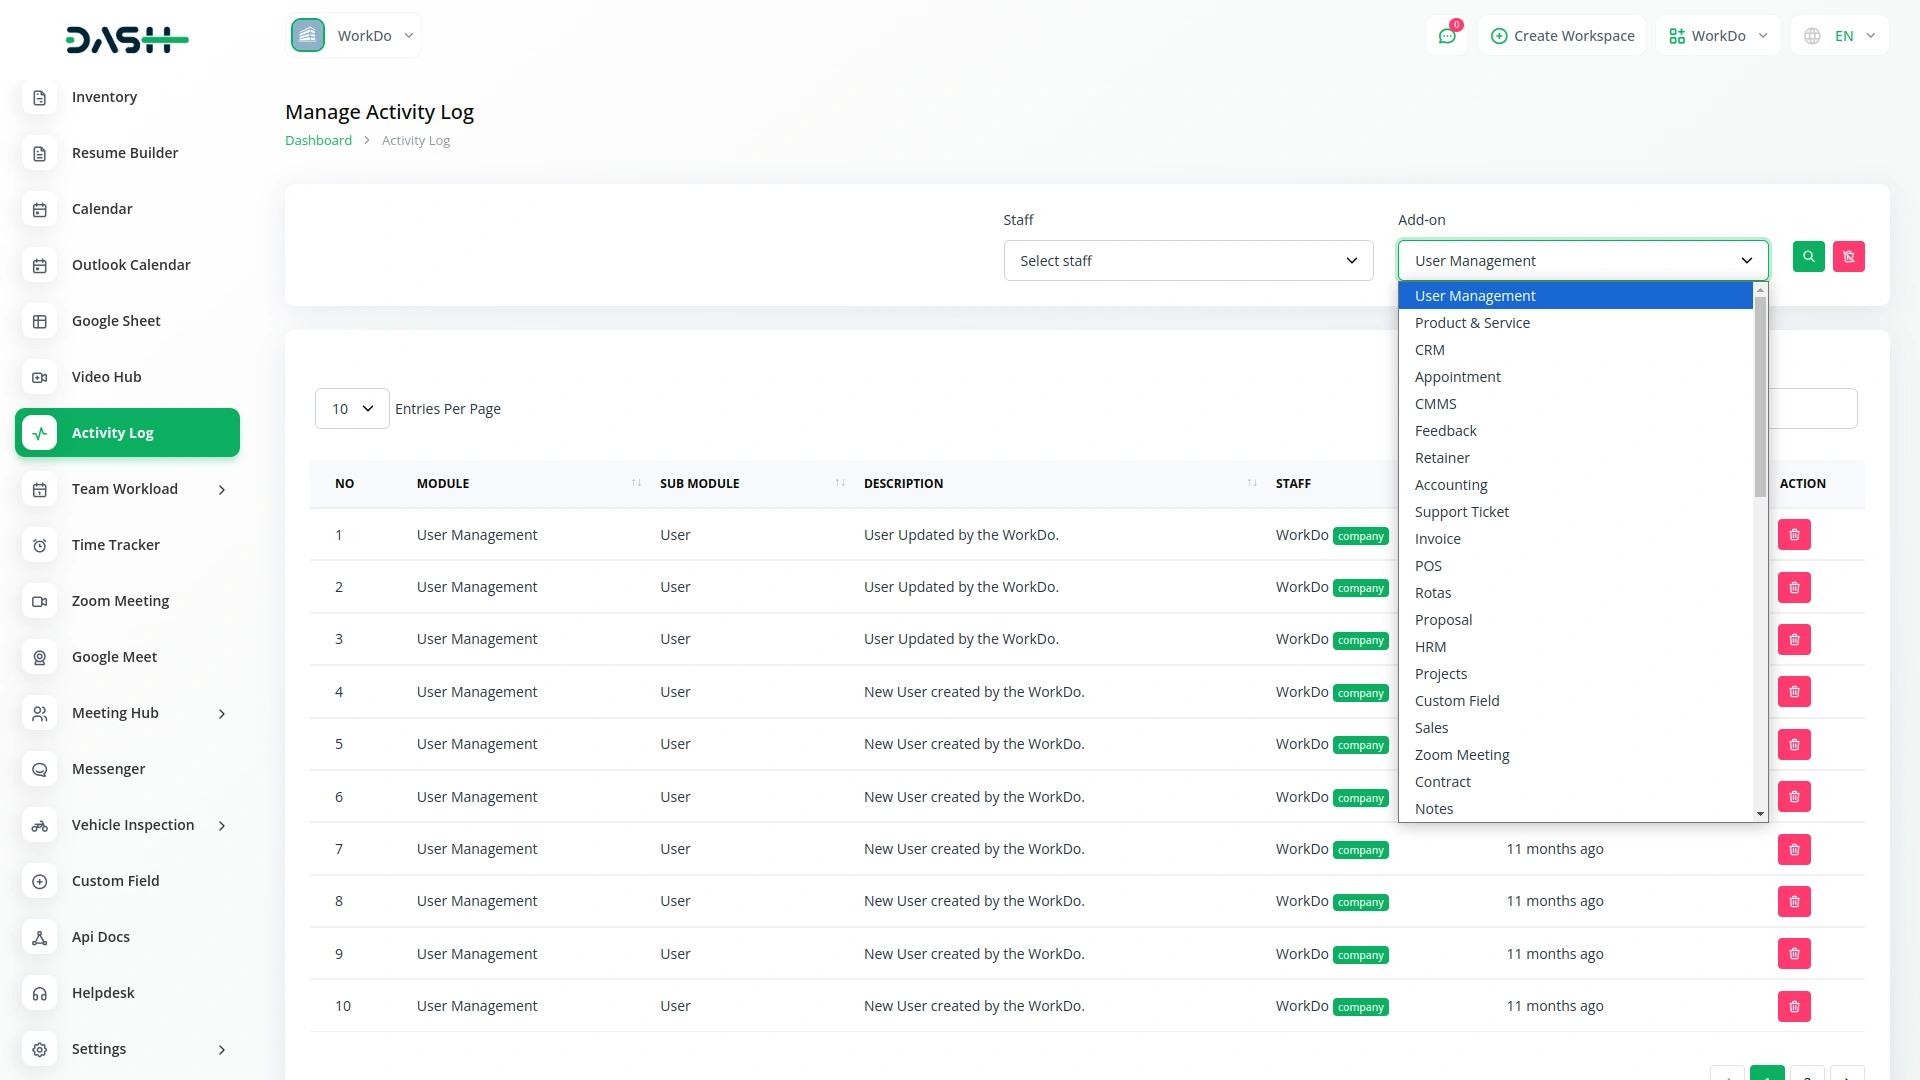The height and width of the screenshot is (1080, 1920).
Task: Expand the Team Workload submenu
Action: (x=127, y=489)
